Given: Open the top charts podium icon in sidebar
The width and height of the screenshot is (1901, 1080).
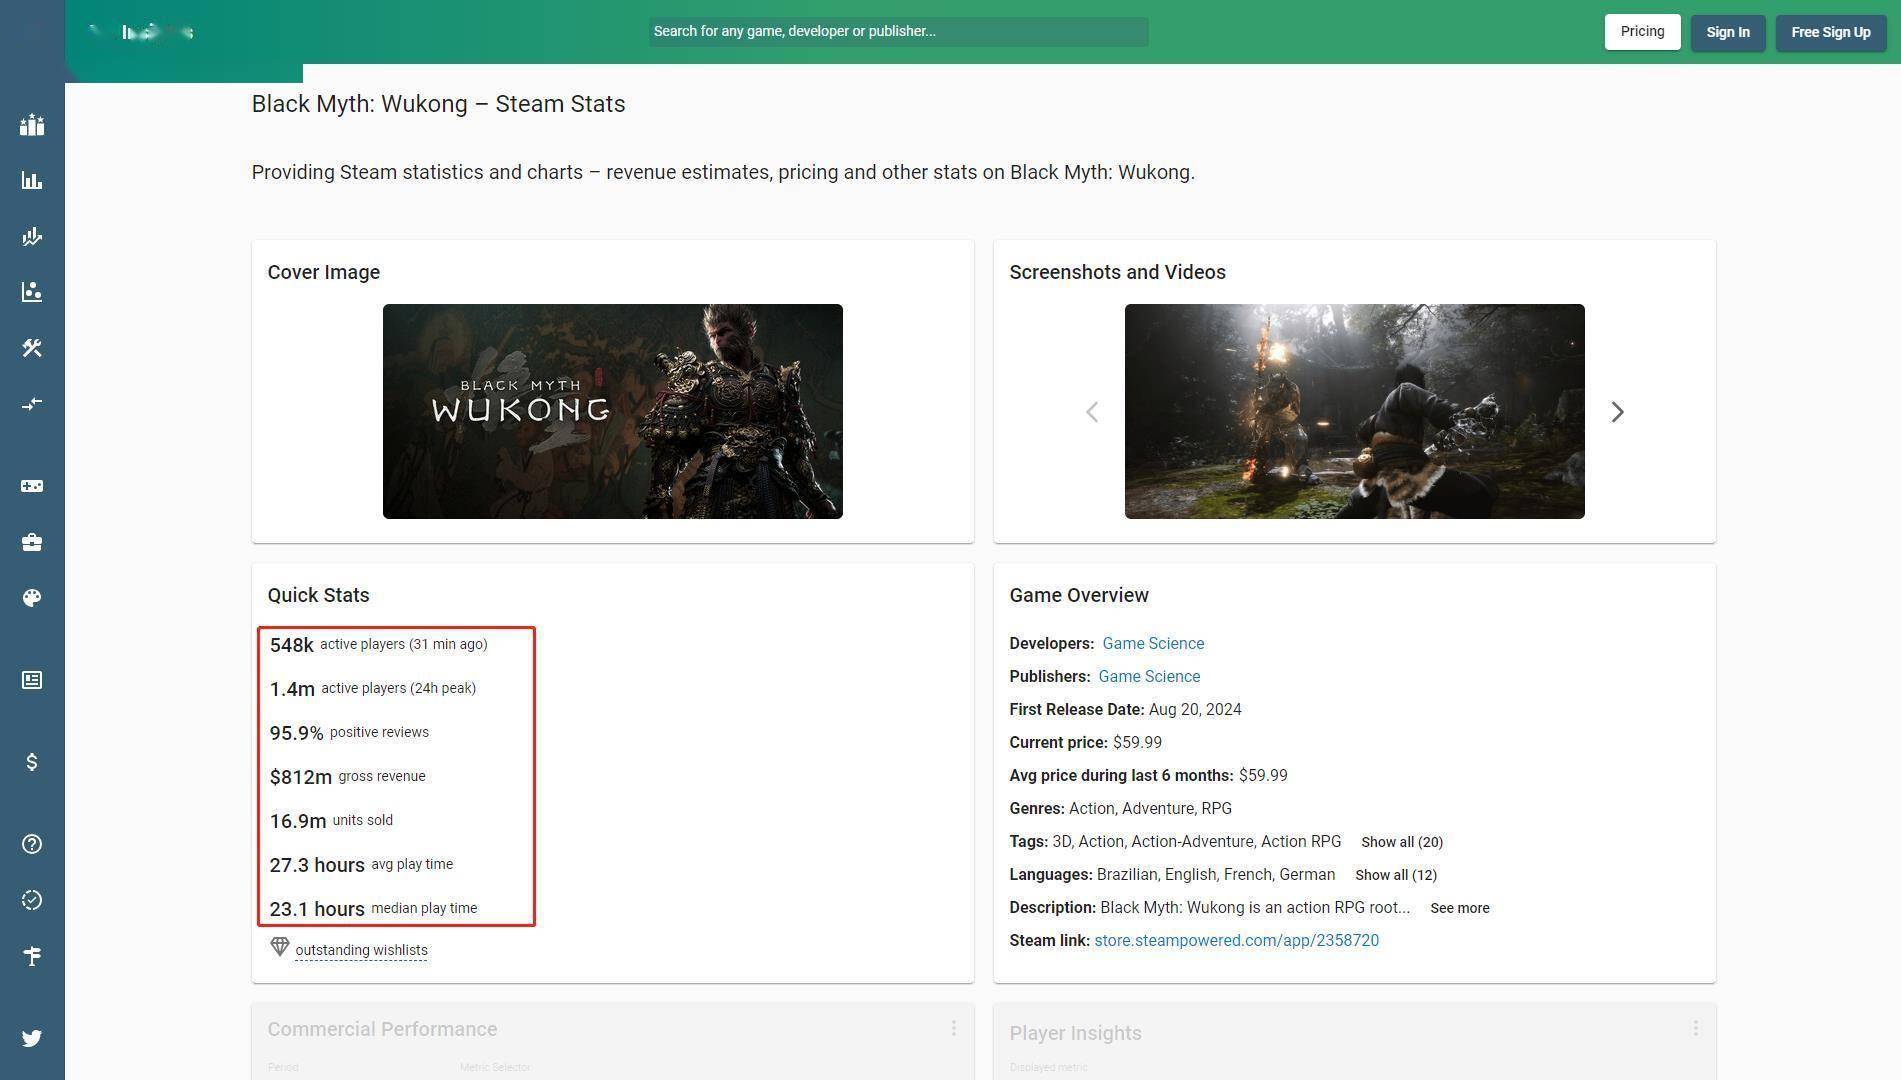Looking at the screenshot, I should (32, 125).
